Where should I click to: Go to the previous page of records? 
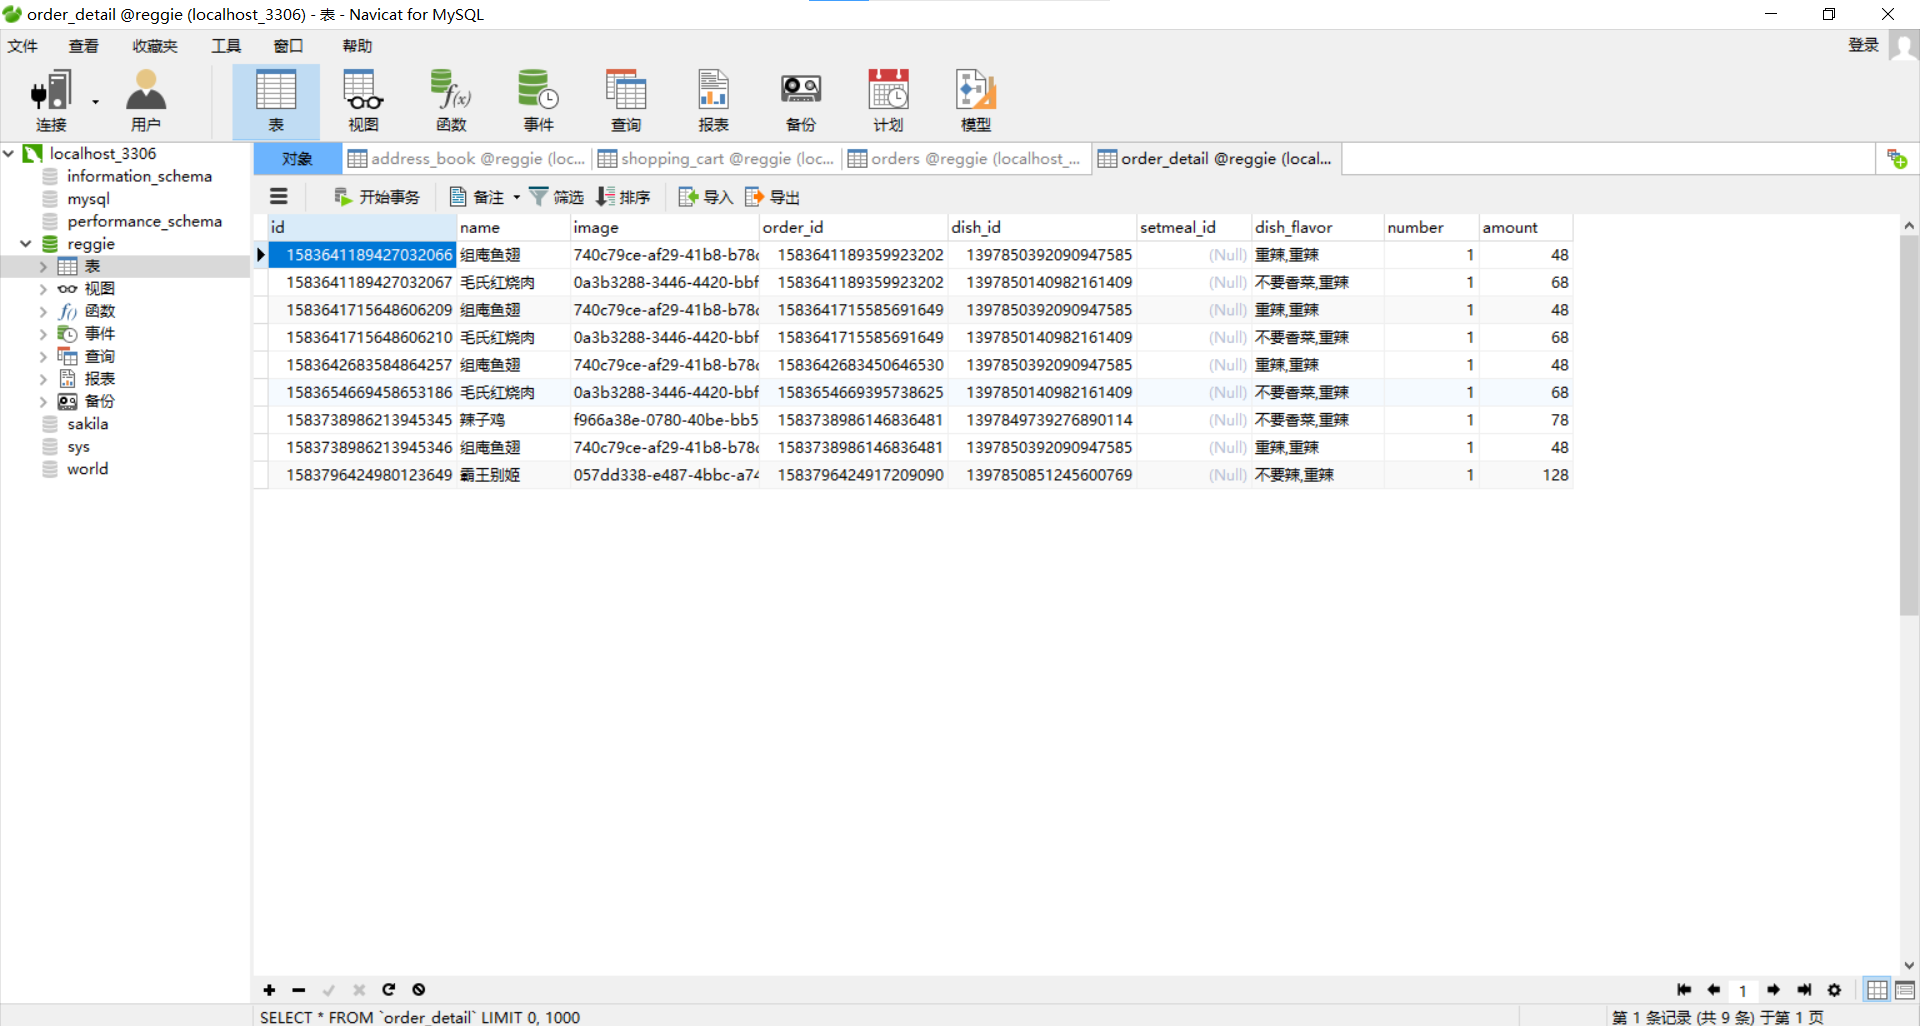coord(1714,990)
